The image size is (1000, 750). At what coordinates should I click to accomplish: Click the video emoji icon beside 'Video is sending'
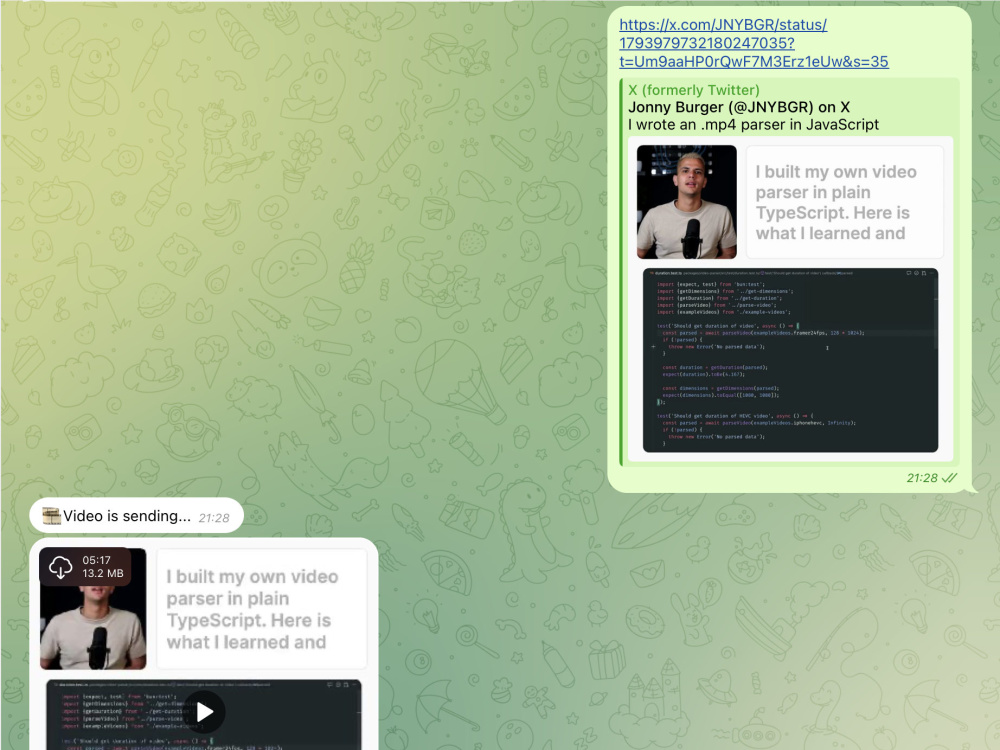tap(51, 515)
